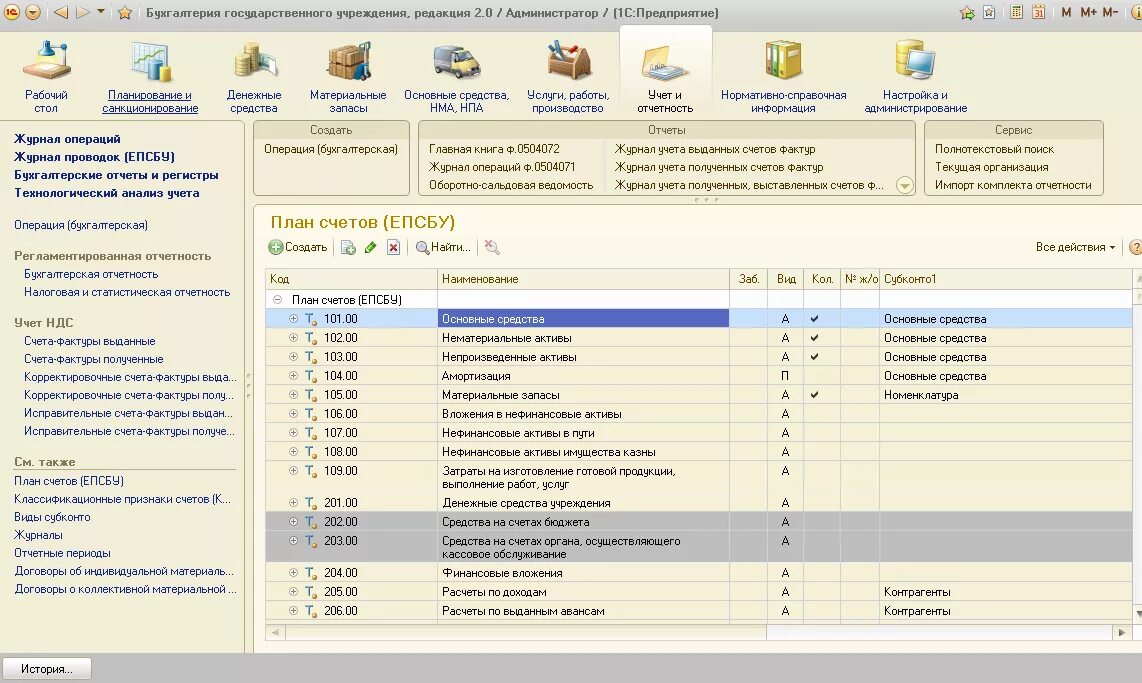Open Материальные запасы section icon

(348, 61)
